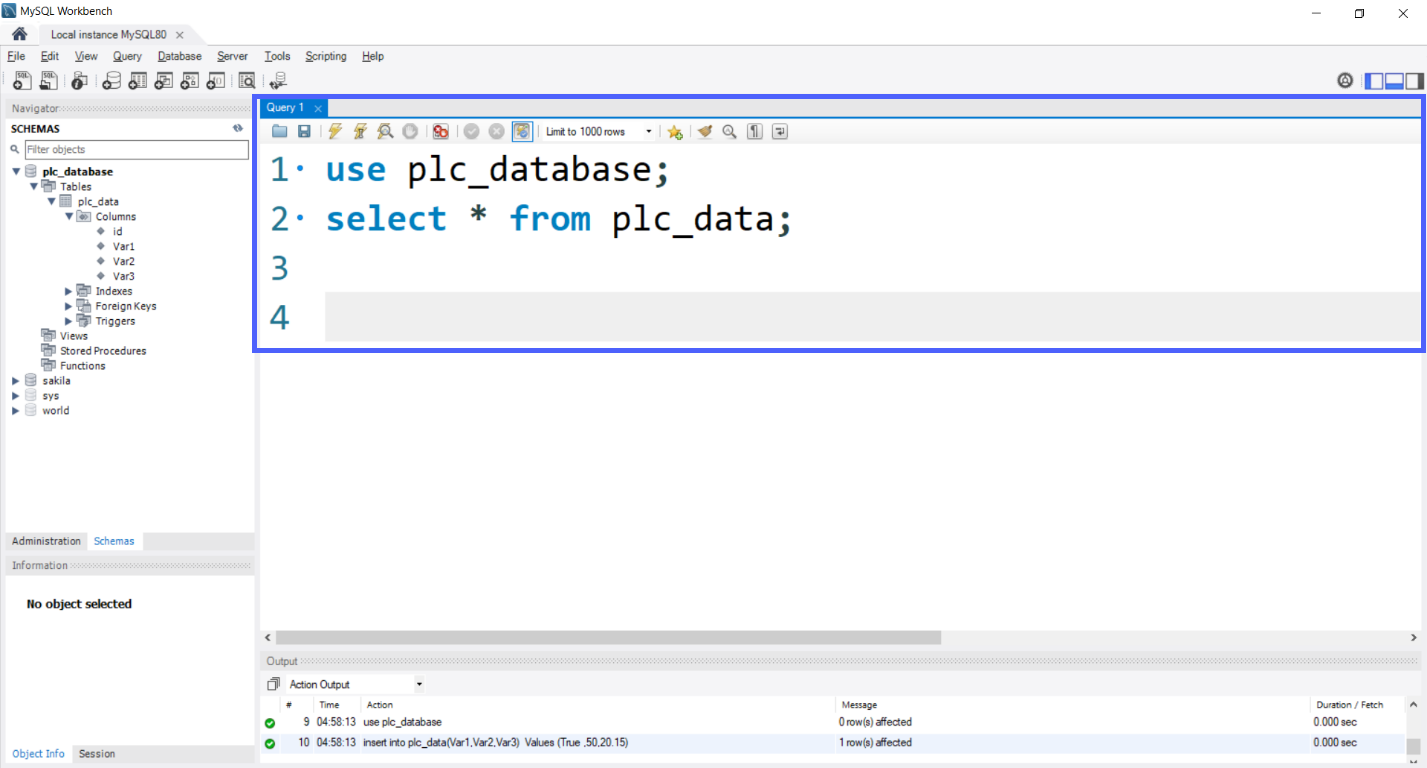Roll back the transaction with X icon
Viewport: 1427px width, 768px height.
[496, 131]
